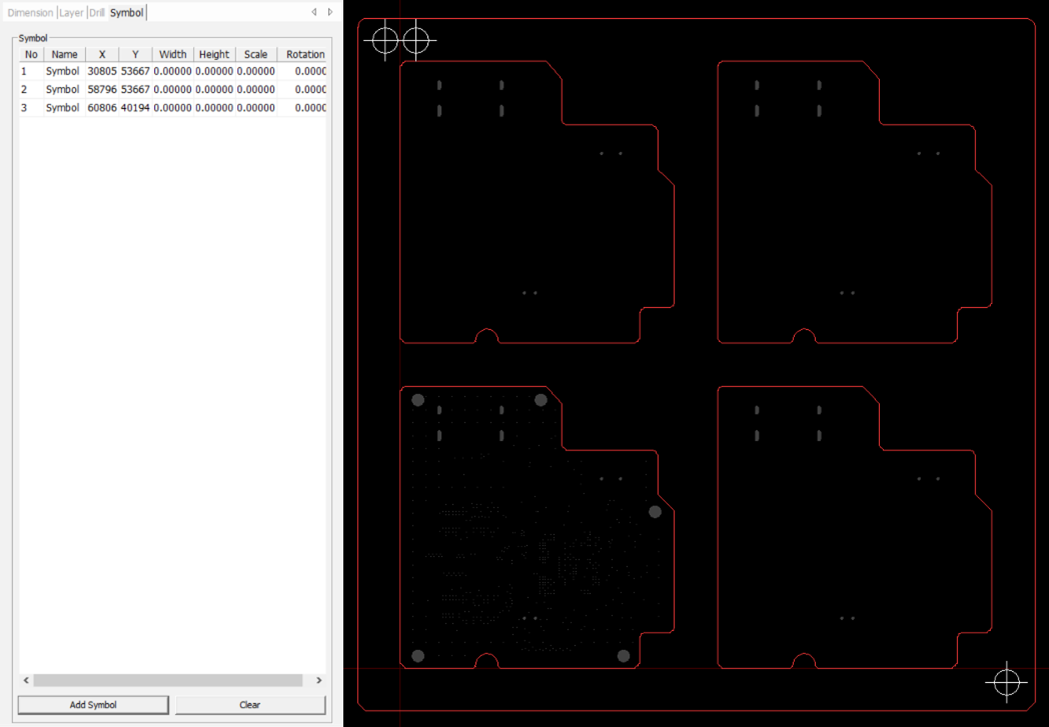Click the leftmost fiducial crosshair at top-left
The width and height of the screenshot is (1049, 727).
[385, 40]
